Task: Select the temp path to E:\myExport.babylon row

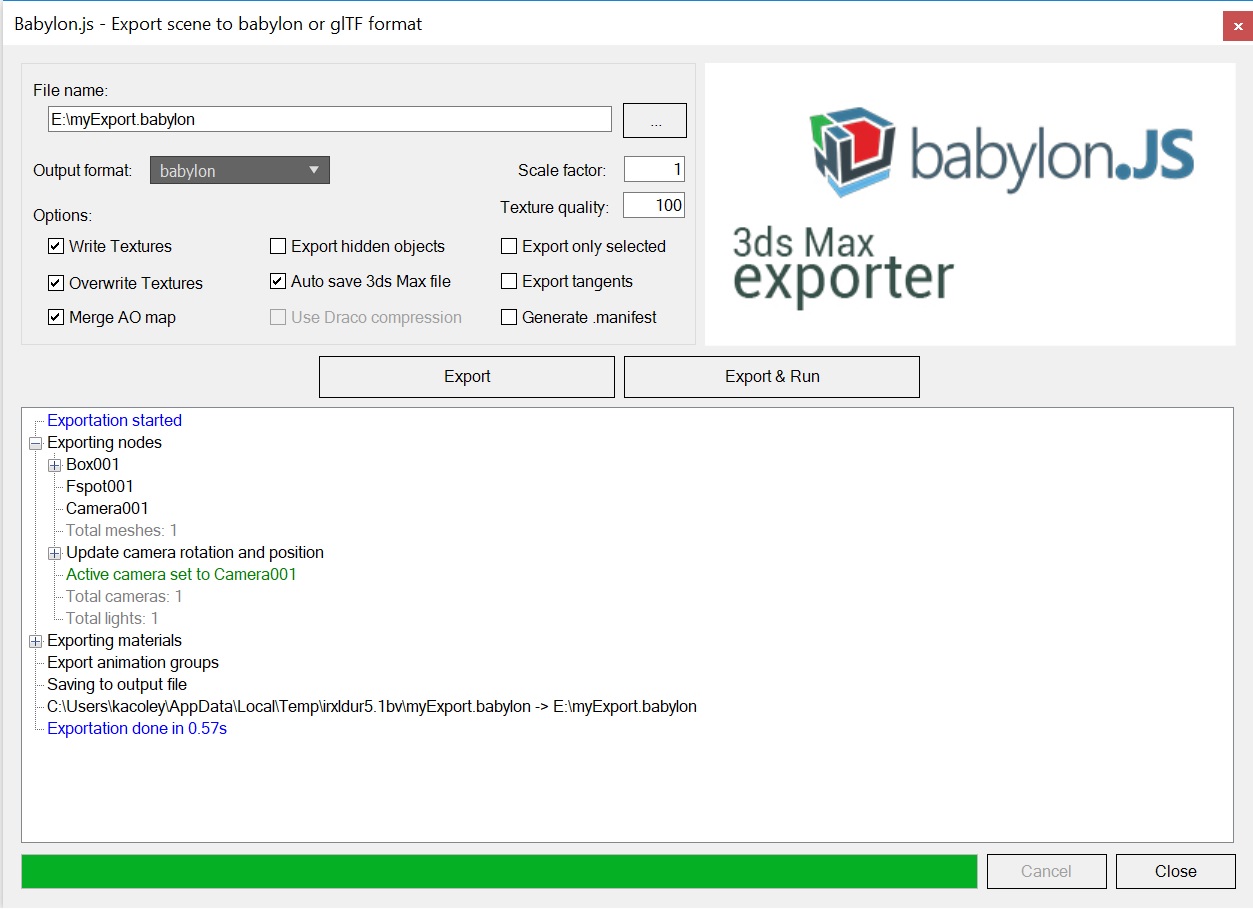Action: point(372,706)
